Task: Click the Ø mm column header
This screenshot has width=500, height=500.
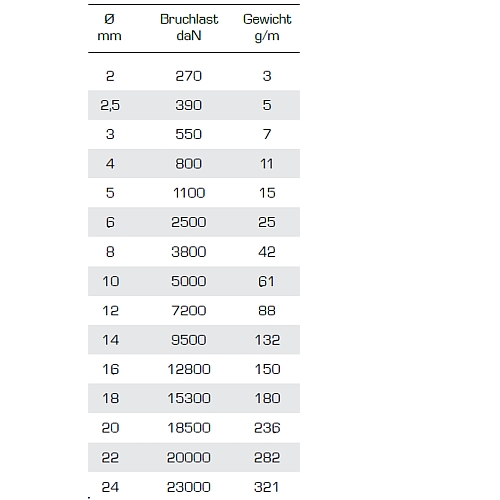Action: (x=109, y=27)
